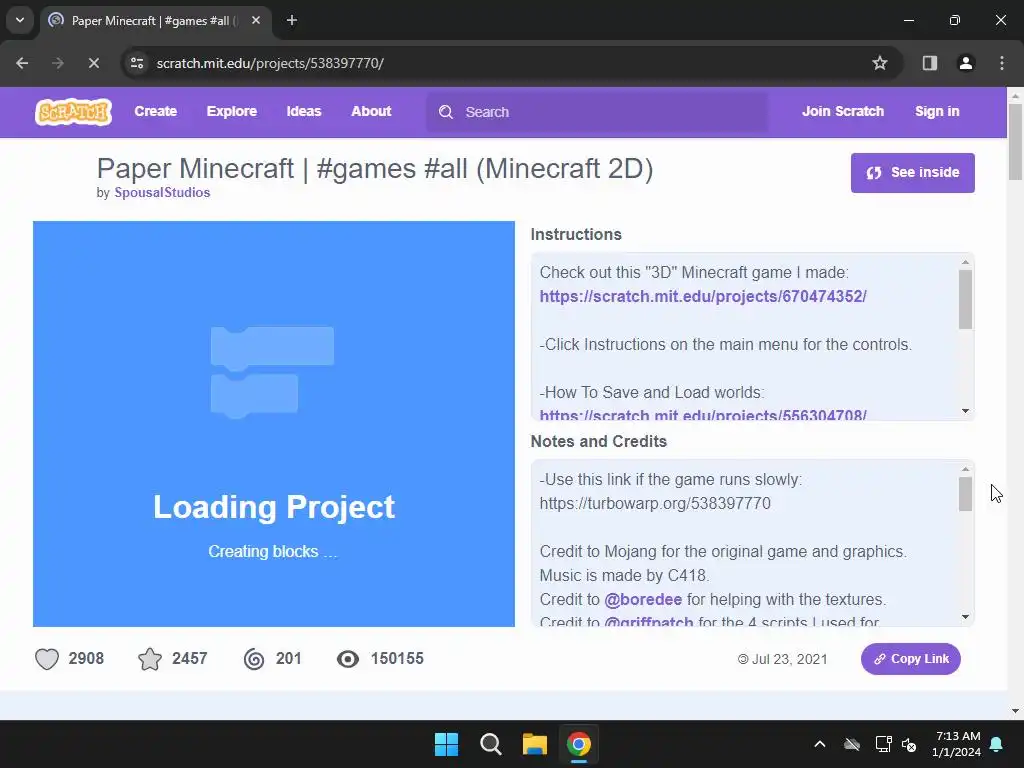
Task: Open Chrome side panel
Action: pos(930,63)
